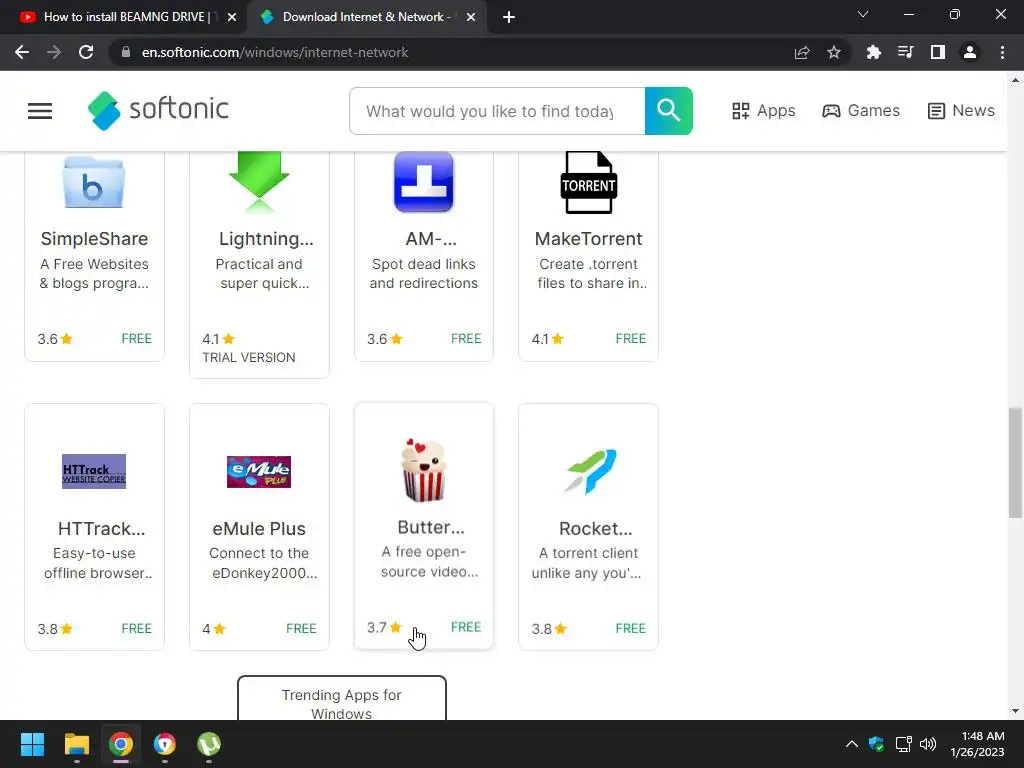This screenshot has height=768, width=1024.
Task: Open the Windows Start menu
Action: tap(32, 744)
